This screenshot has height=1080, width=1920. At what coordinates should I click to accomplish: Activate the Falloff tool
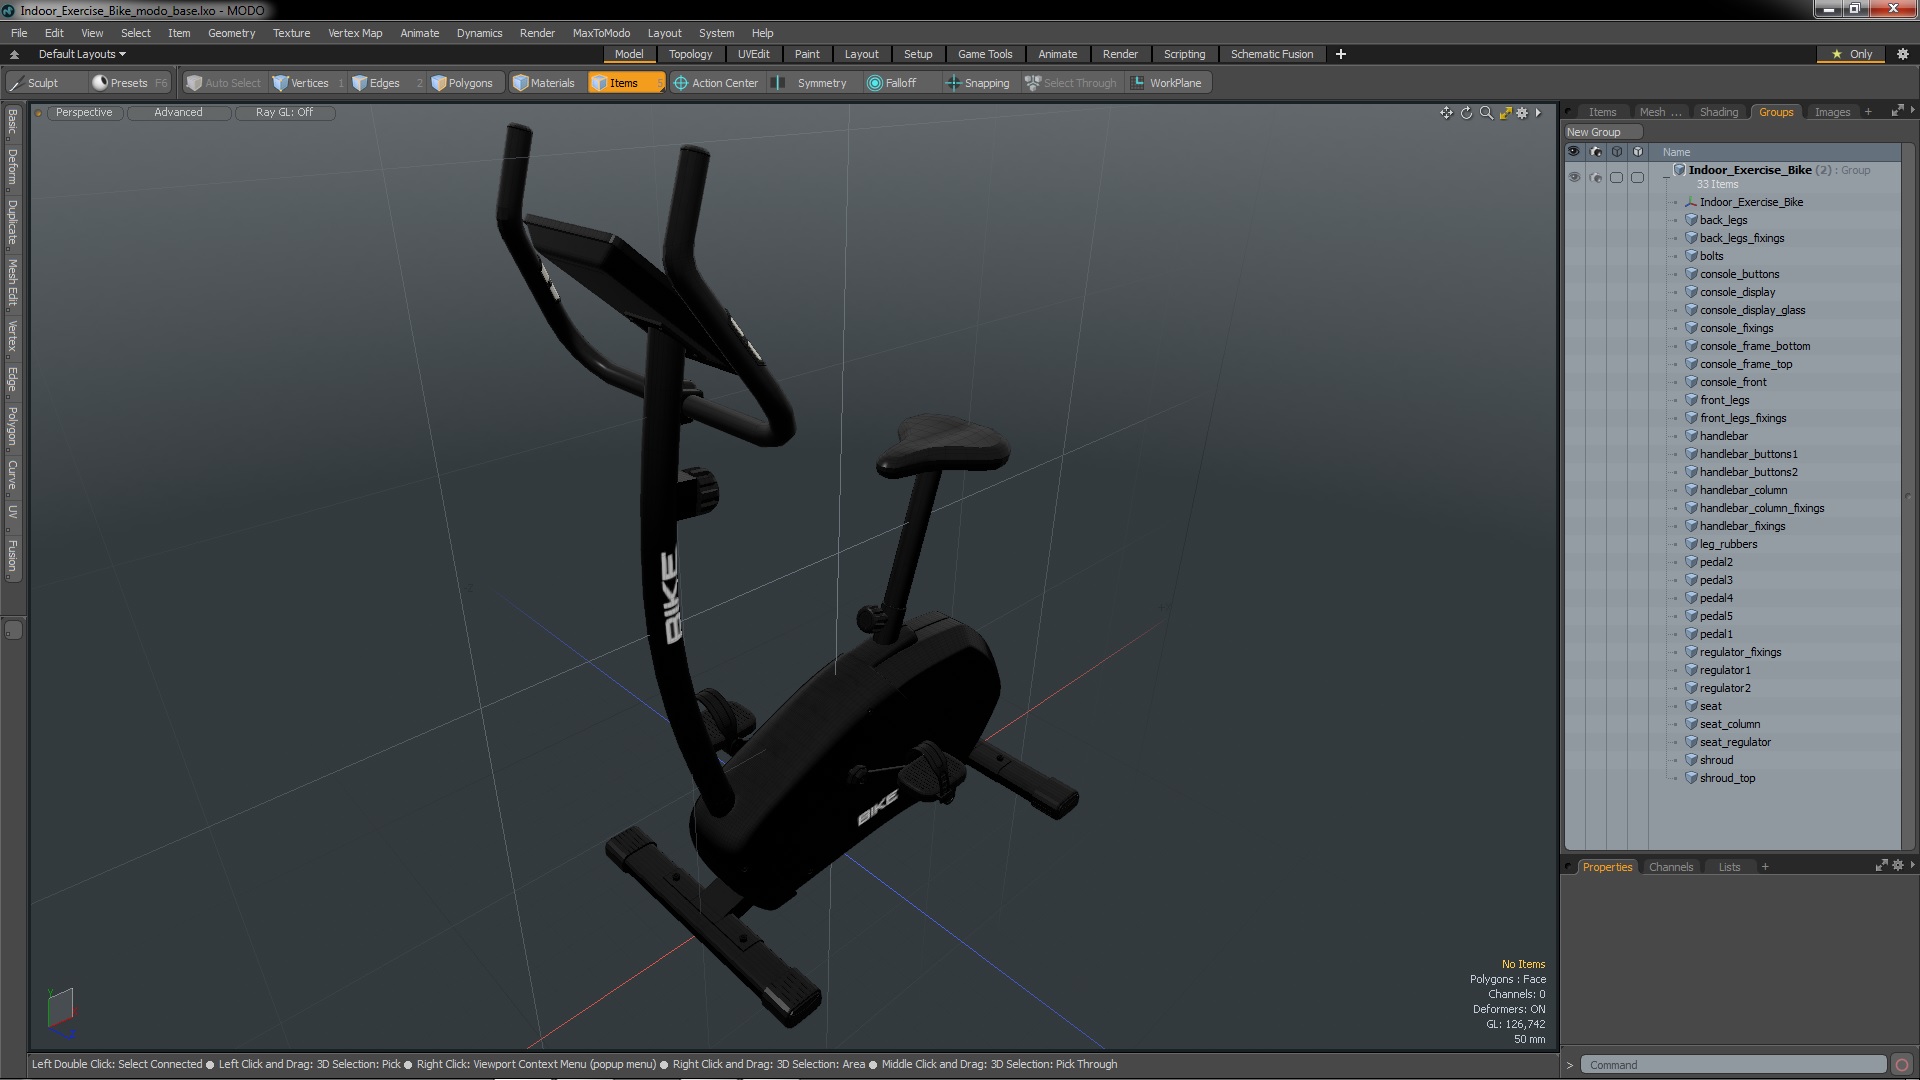coord(891,83)
